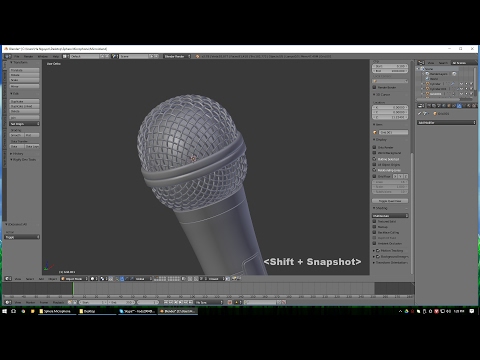Screen dimensions: 480x360
Task: Click the timeline current frame field
Action: (148, 302)
